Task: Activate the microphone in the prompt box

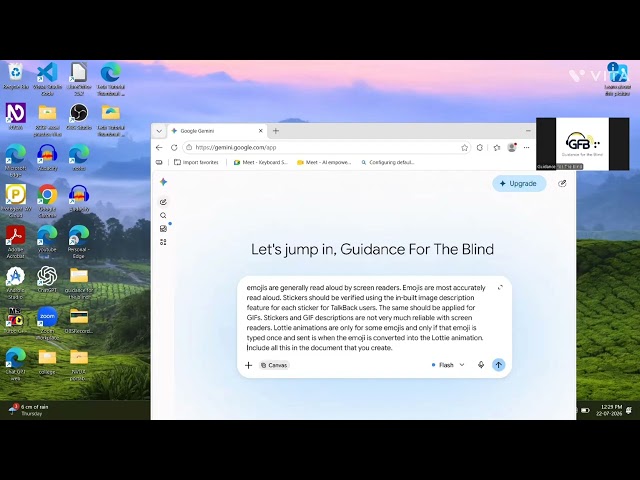Action: (x=481, y=365)
